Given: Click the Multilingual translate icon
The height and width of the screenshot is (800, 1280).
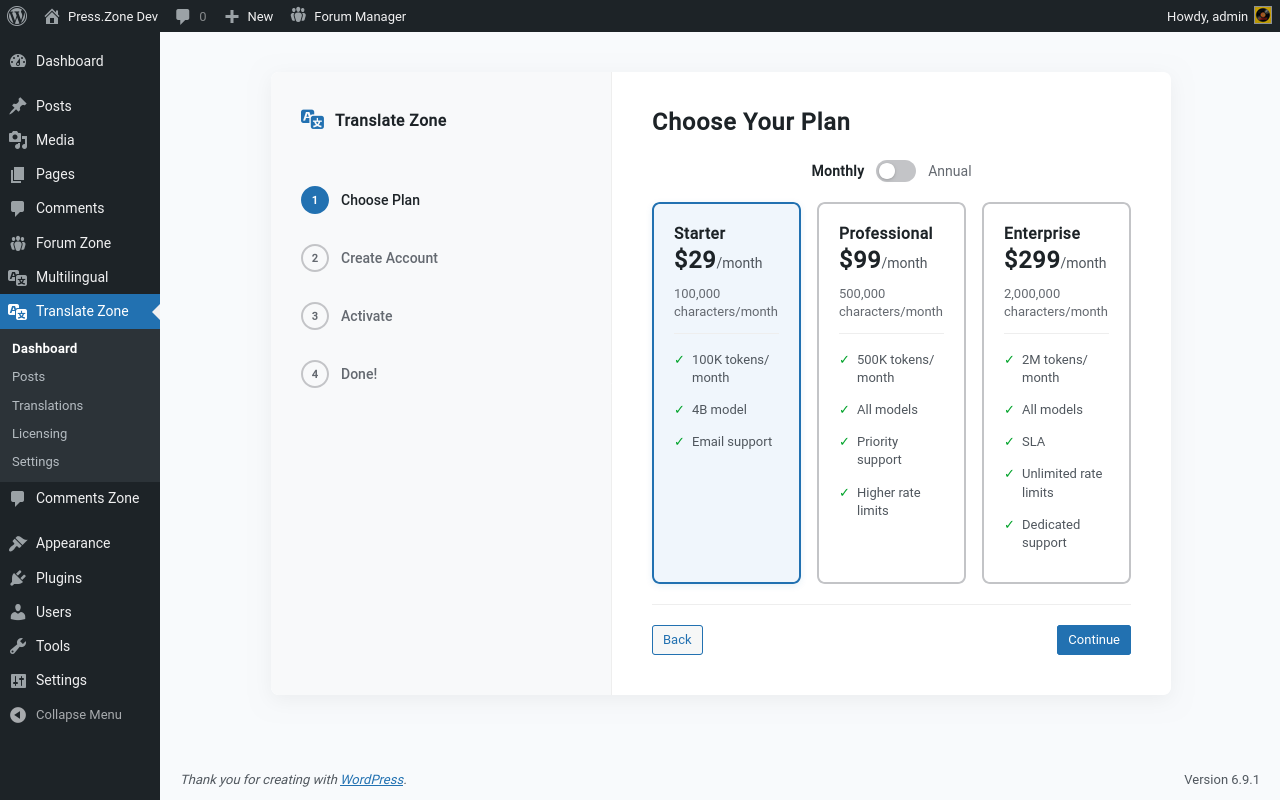Looking at the screenshot, I should pyautogui.click(x=18, y=277).
